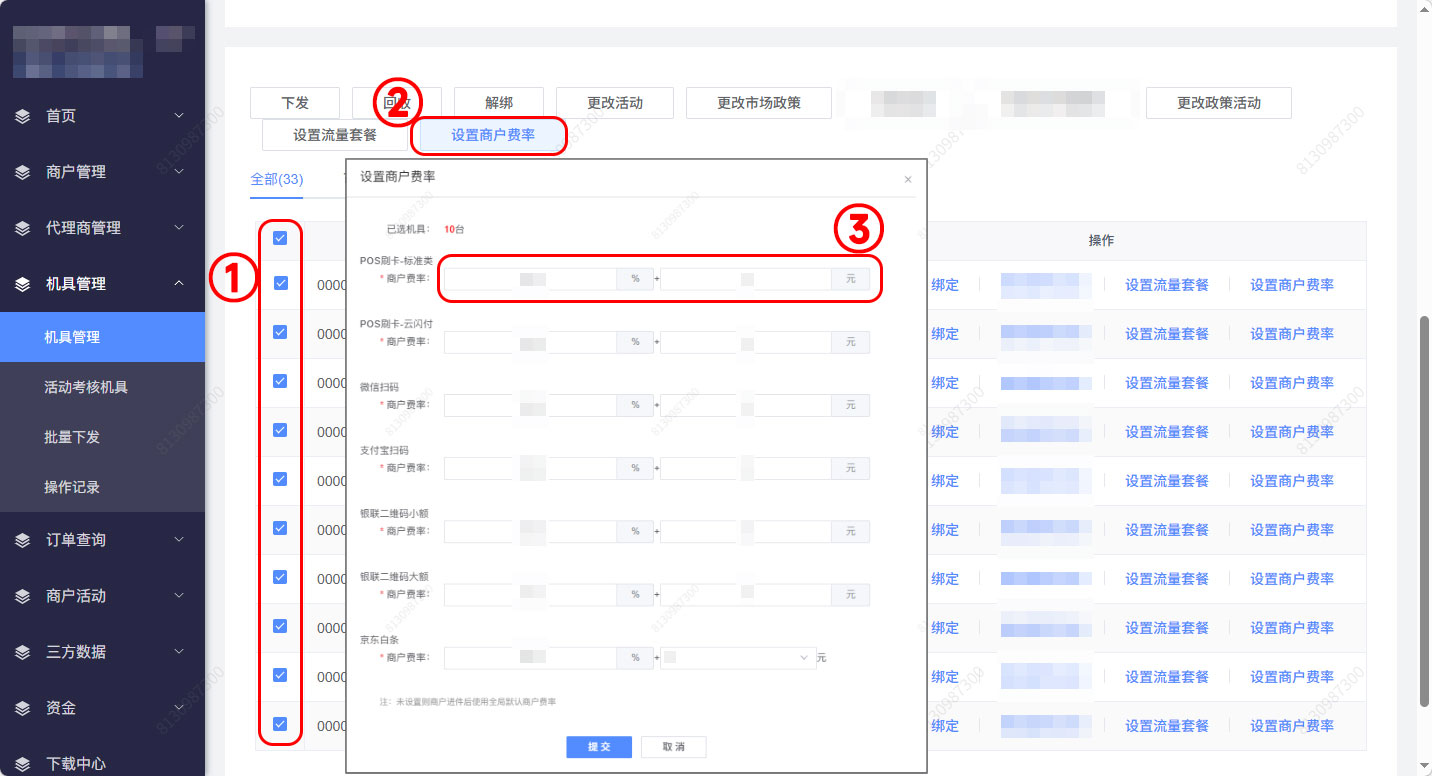The height and width of the screenshot is (776, 1432).
Task: Toggle the select-all checkbox in table header
Action: tap(280, 238)
